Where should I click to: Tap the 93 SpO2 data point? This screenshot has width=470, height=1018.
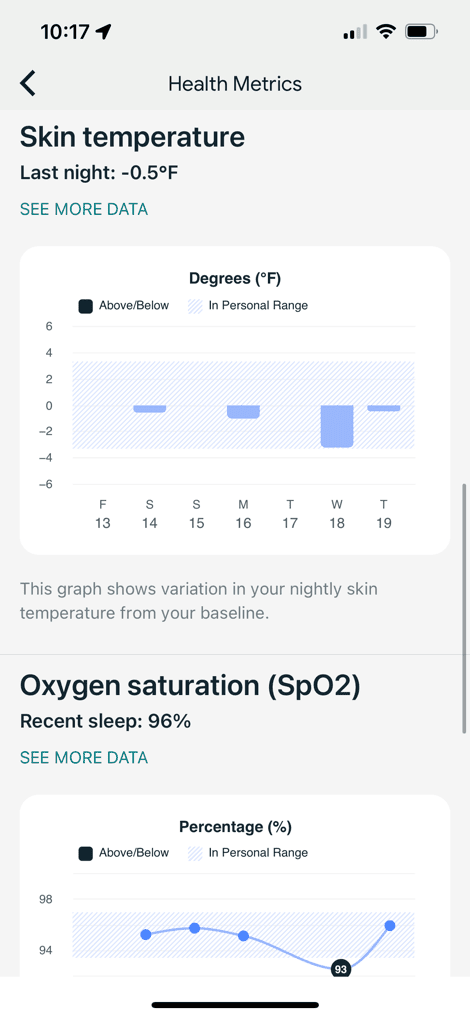click(x=340, y=969)
